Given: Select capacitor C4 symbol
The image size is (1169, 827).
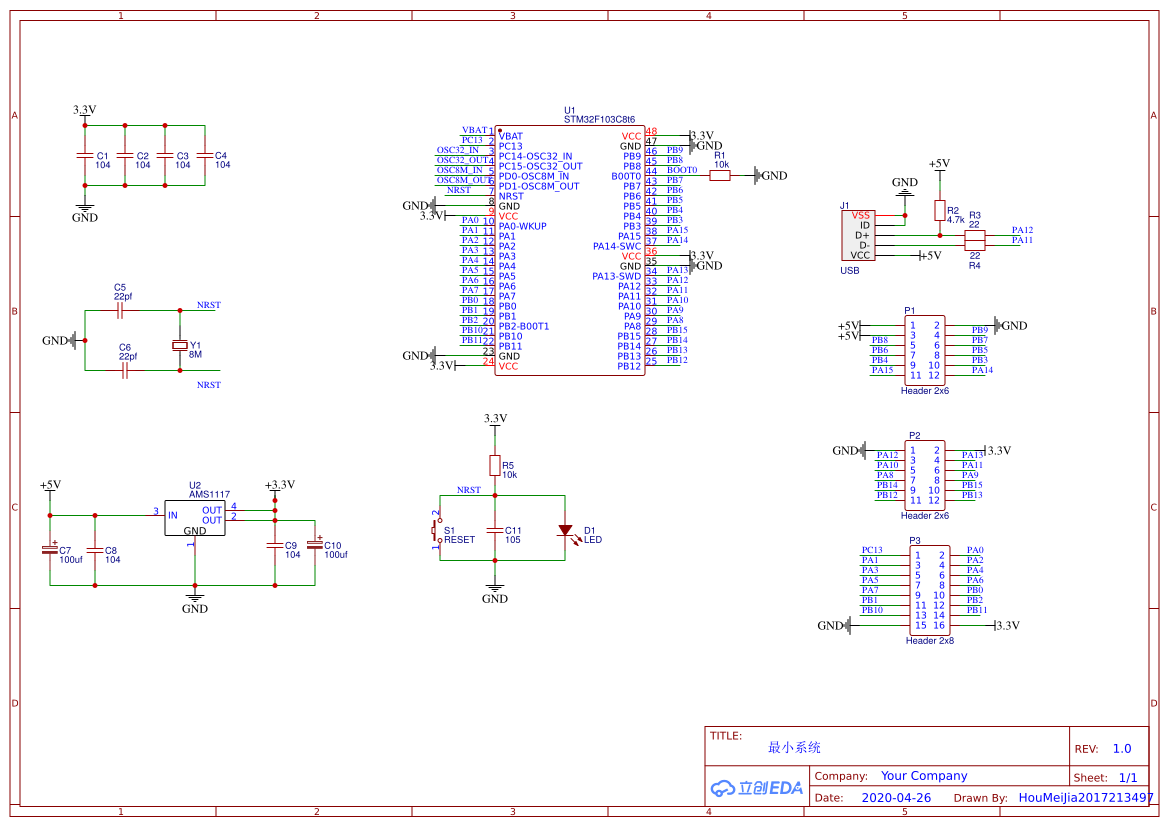Looking at the screenshot, I should pos(205,156).
